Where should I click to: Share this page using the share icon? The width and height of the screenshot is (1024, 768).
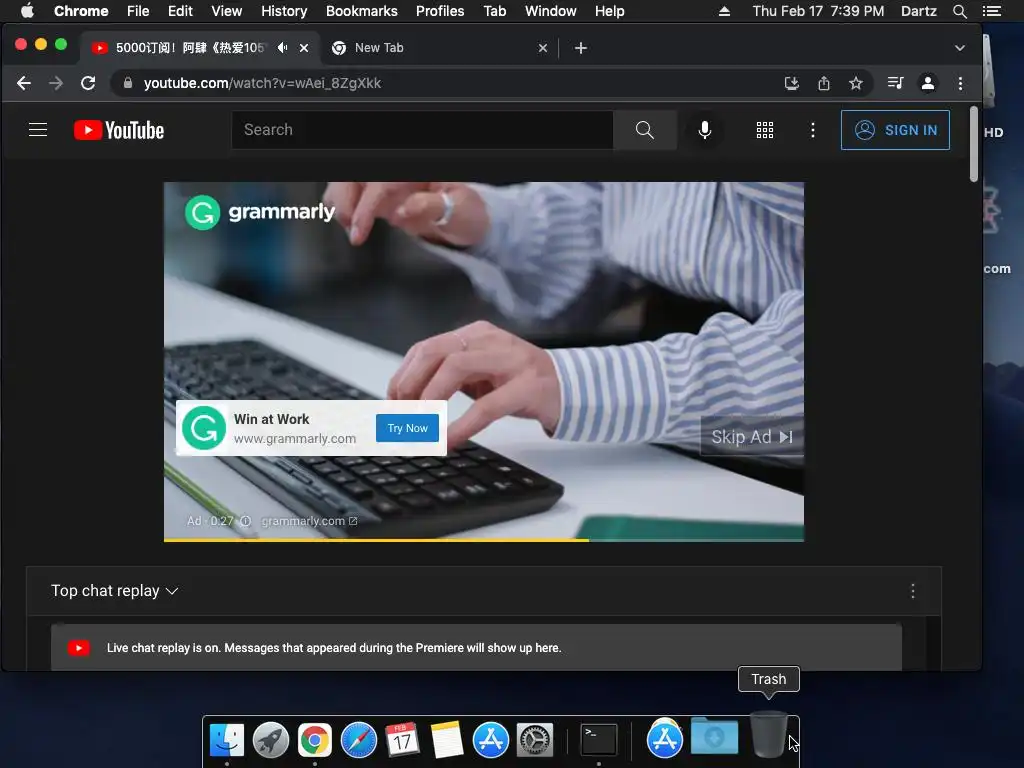click(x=824, y=83)
